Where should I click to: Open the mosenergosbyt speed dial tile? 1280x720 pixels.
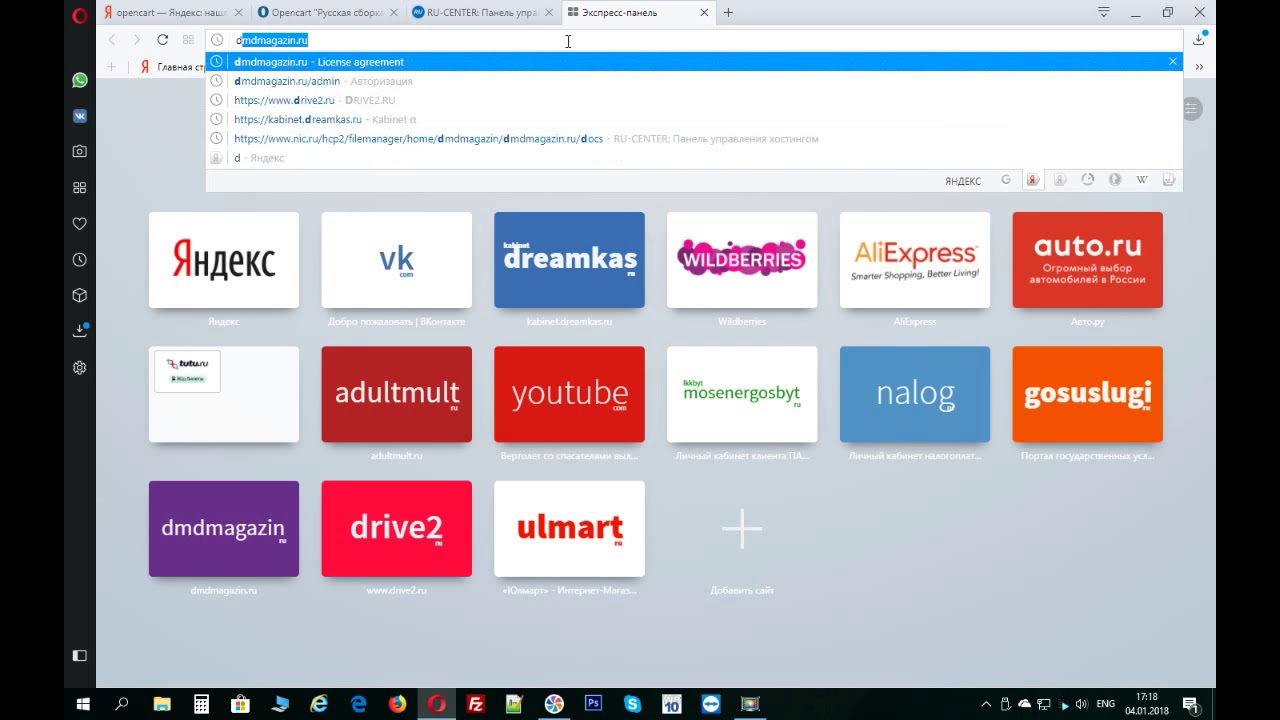point(742,394)
